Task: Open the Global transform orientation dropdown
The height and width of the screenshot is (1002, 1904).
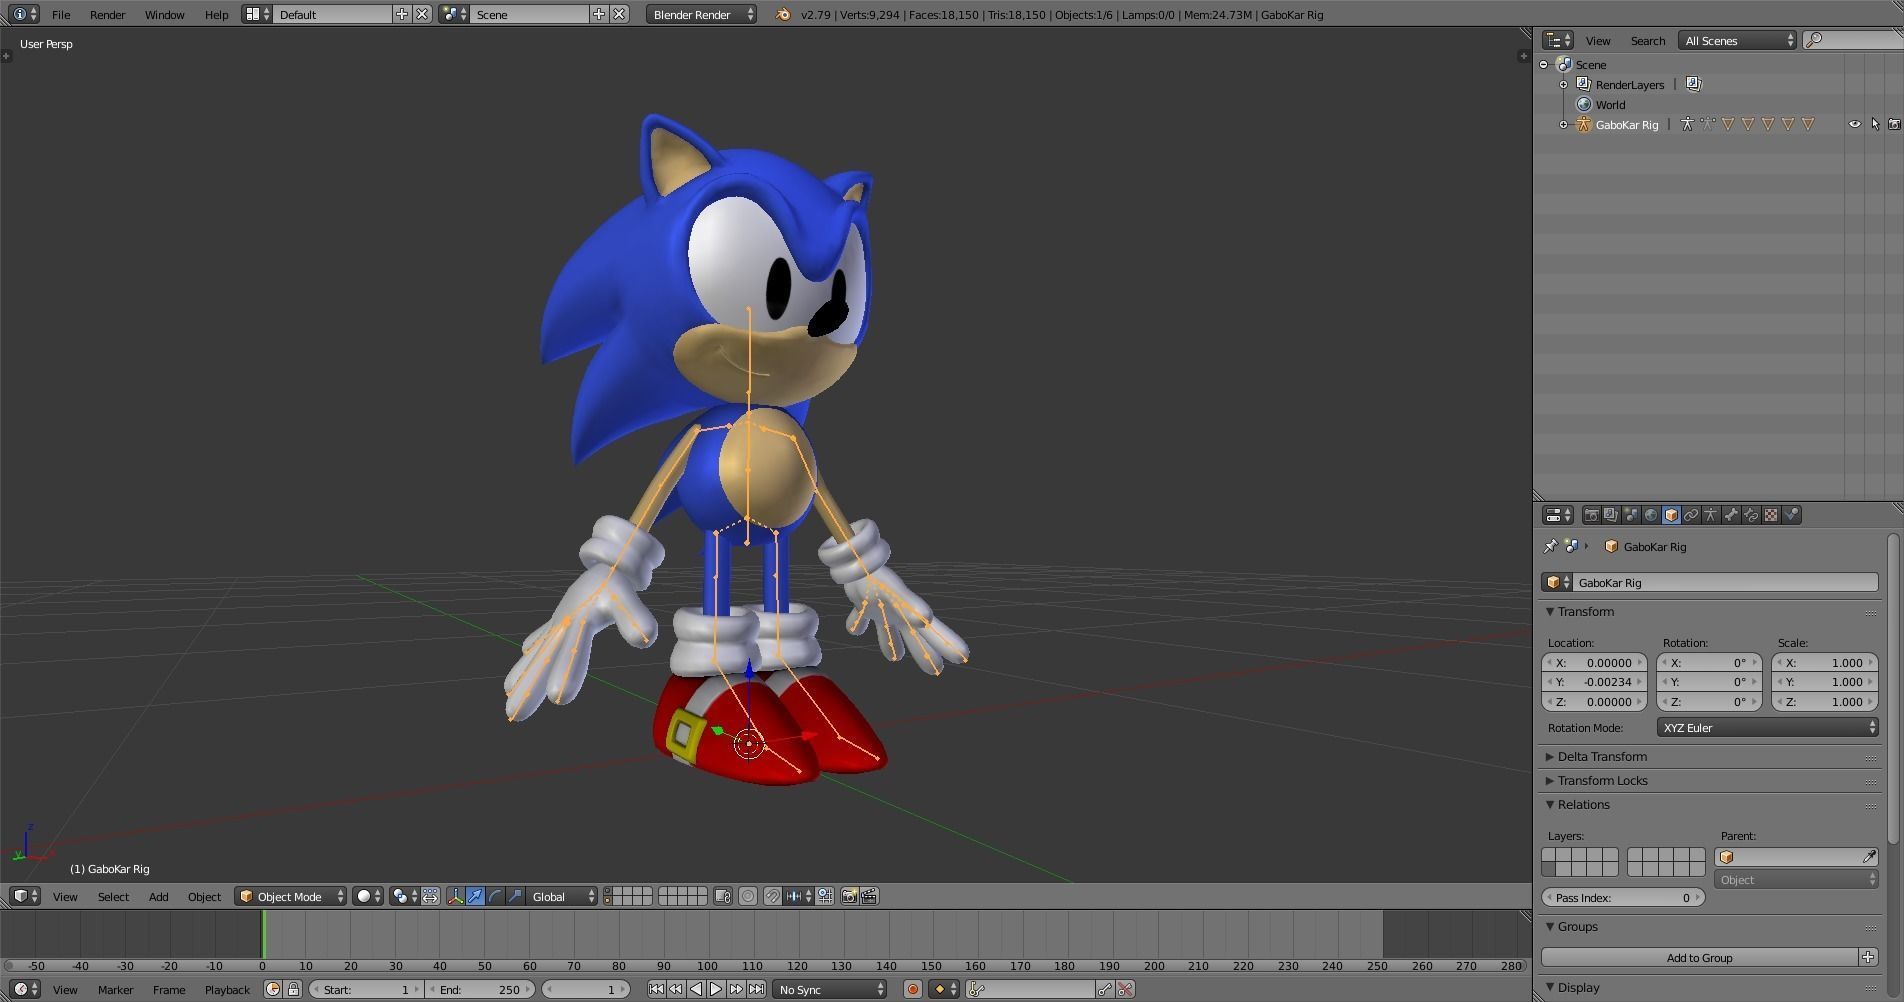Action: point(563,896)
